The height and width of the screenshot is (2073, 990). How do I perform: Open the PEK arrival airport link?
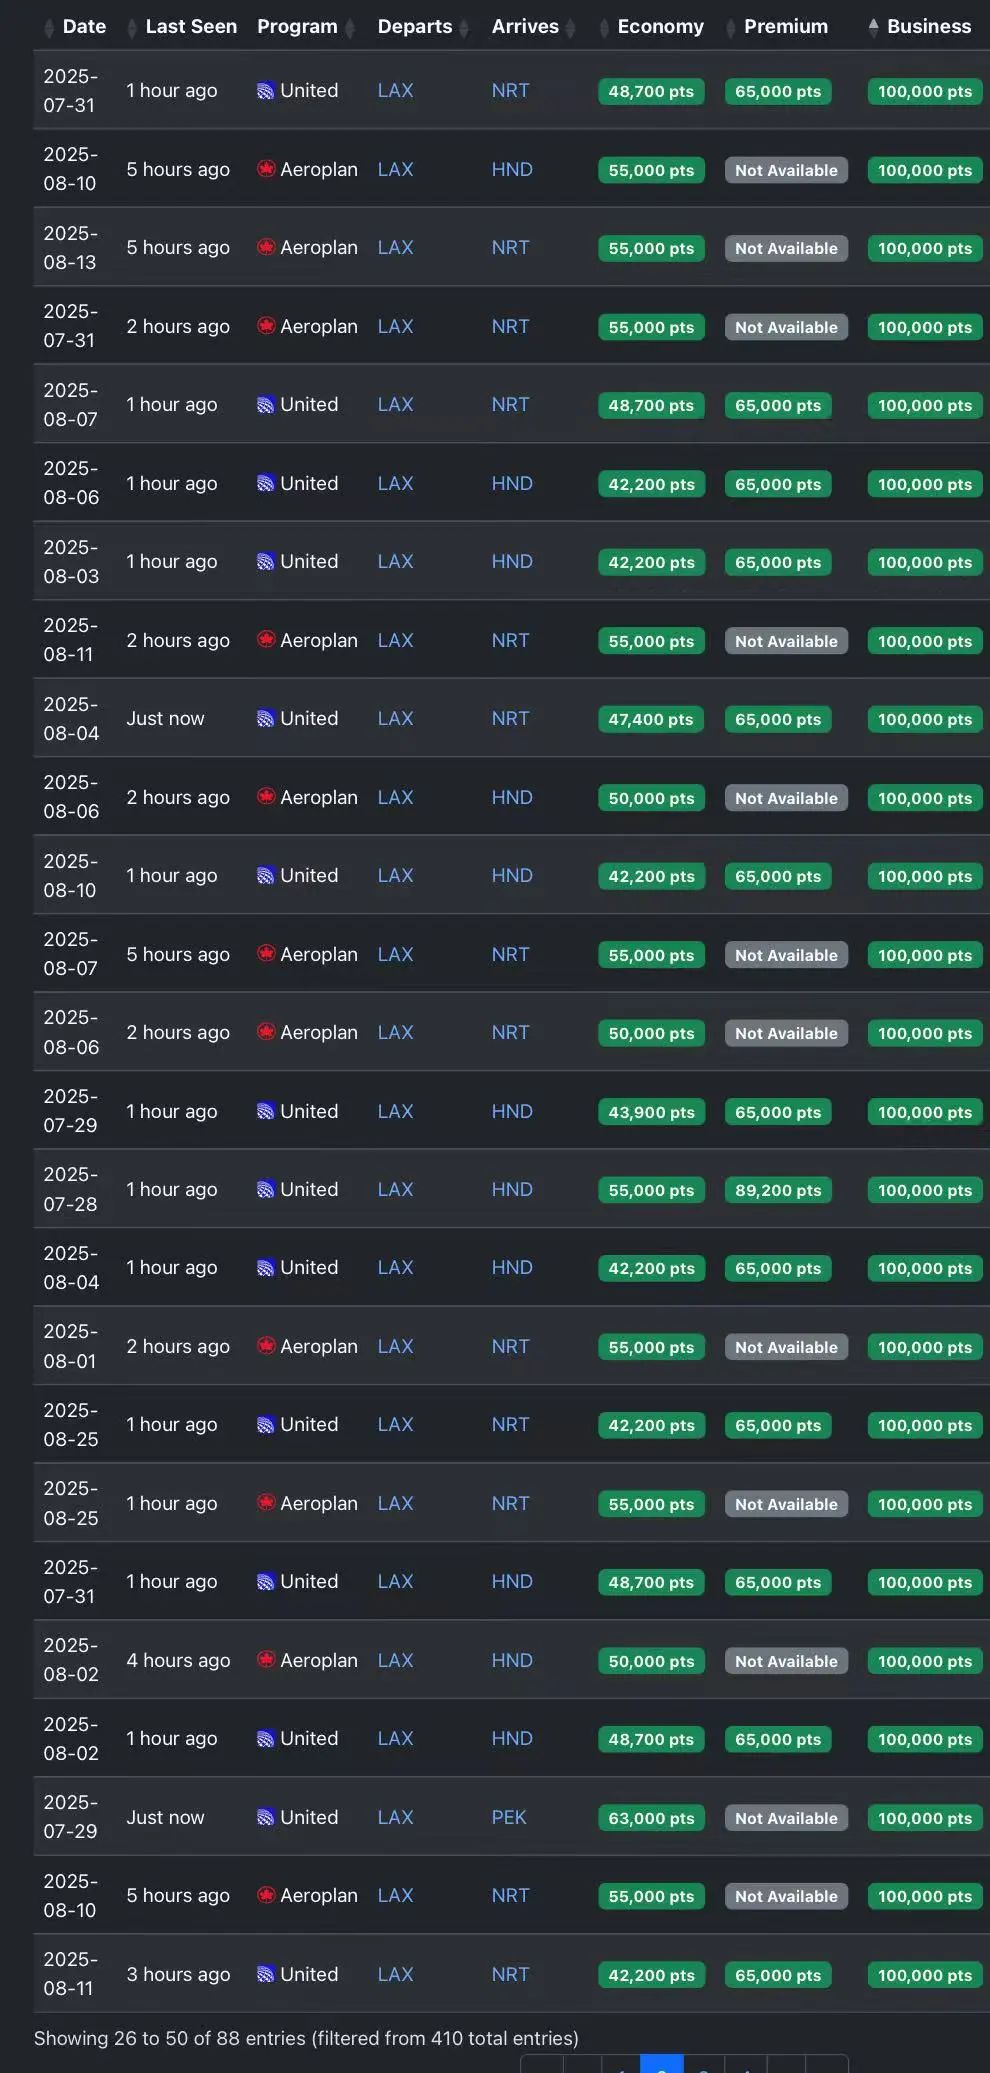tap(508, 1817)
